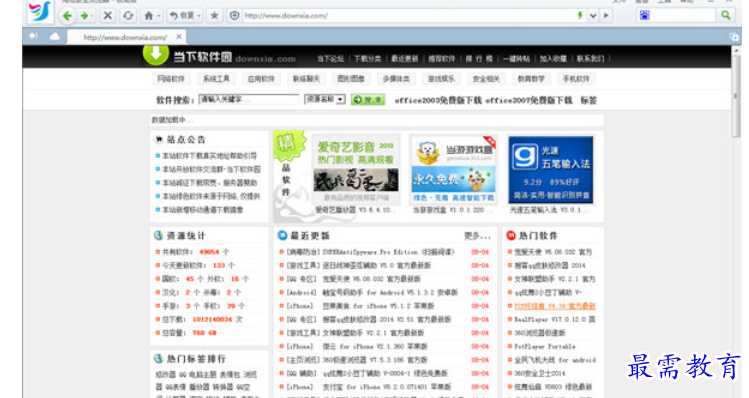Open office2007免费版下载 link

coord(529,100)
